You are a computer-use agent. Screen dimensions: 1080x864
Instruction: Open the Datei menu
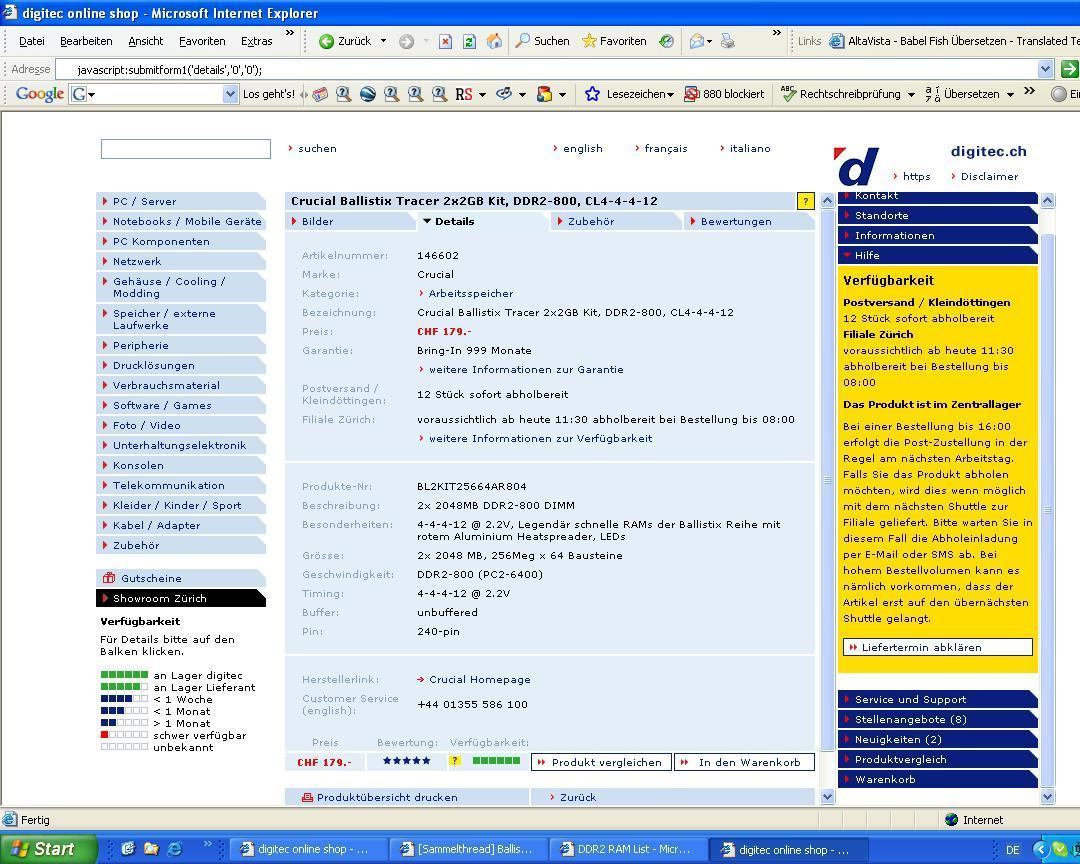32,41
